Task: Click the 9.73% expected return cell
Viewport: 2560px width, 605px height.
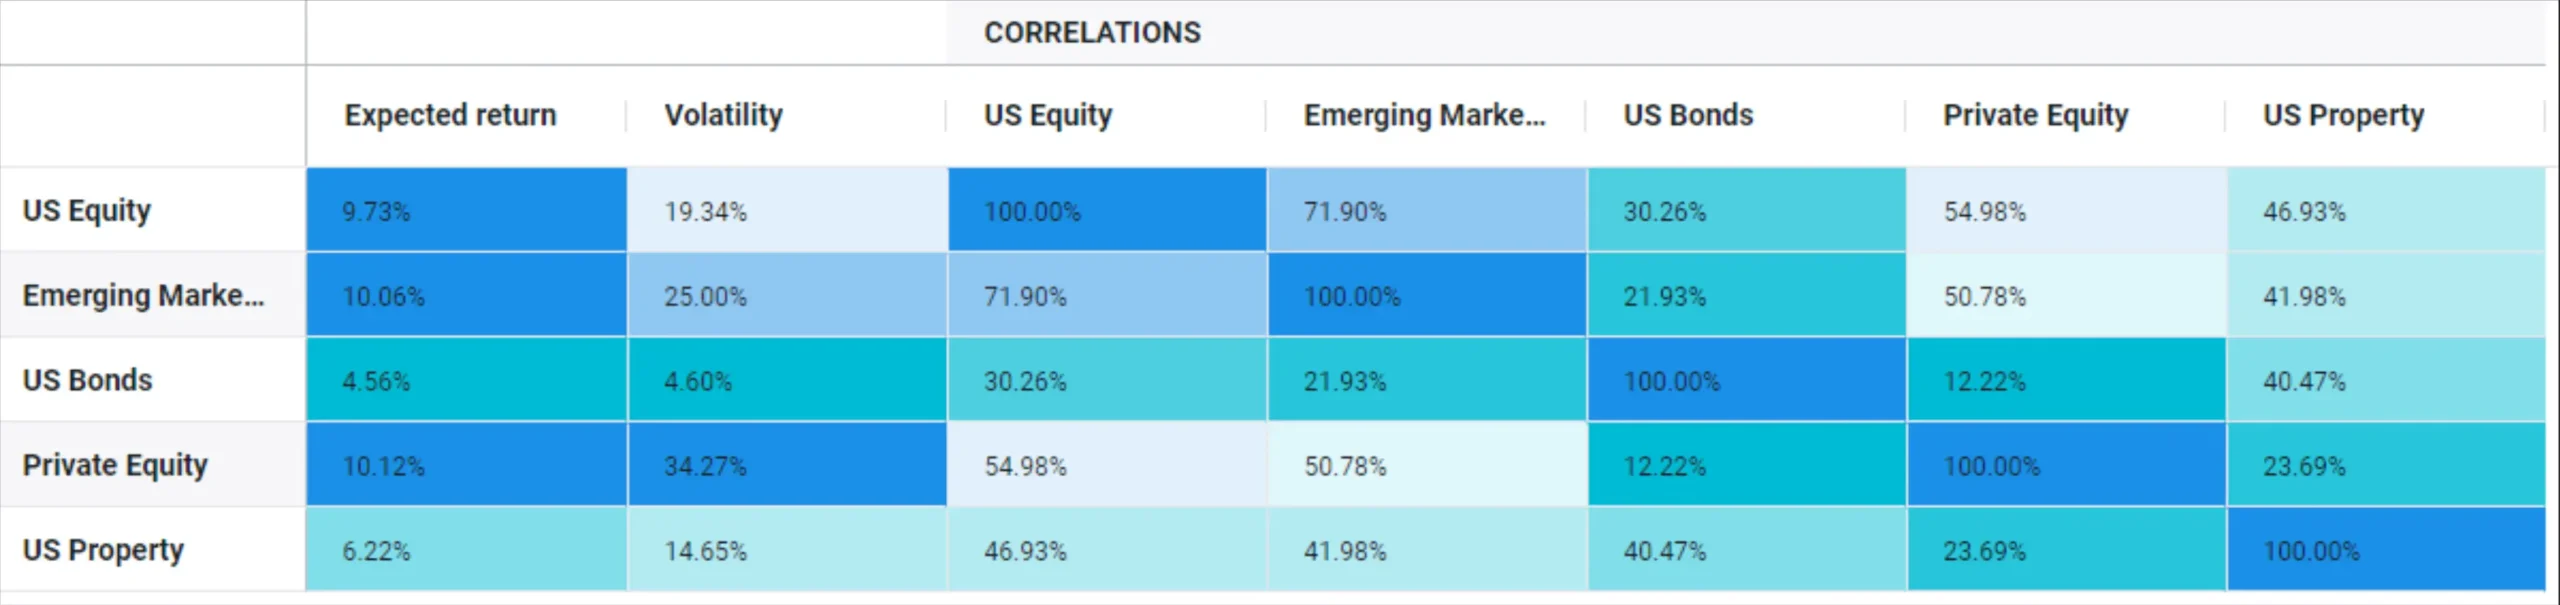Action: (x=466, y=211)
